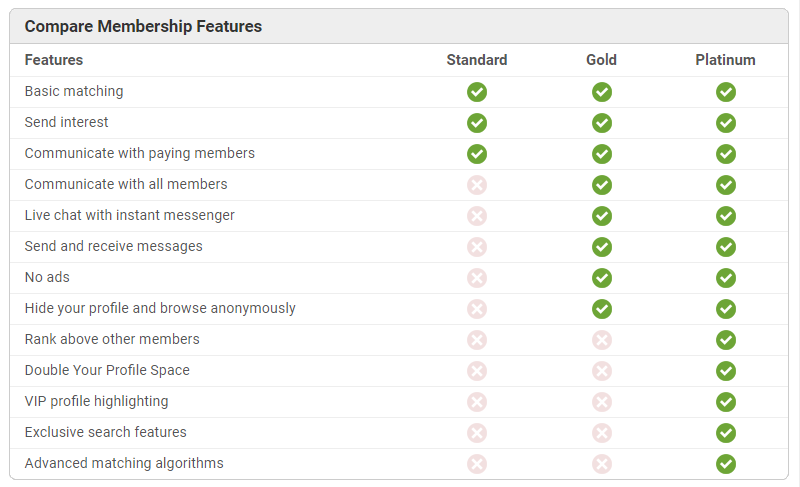Viewport: 800px width, 487px height.
Task: Click the Compare Membership Features title
Action: click(143, 27)
